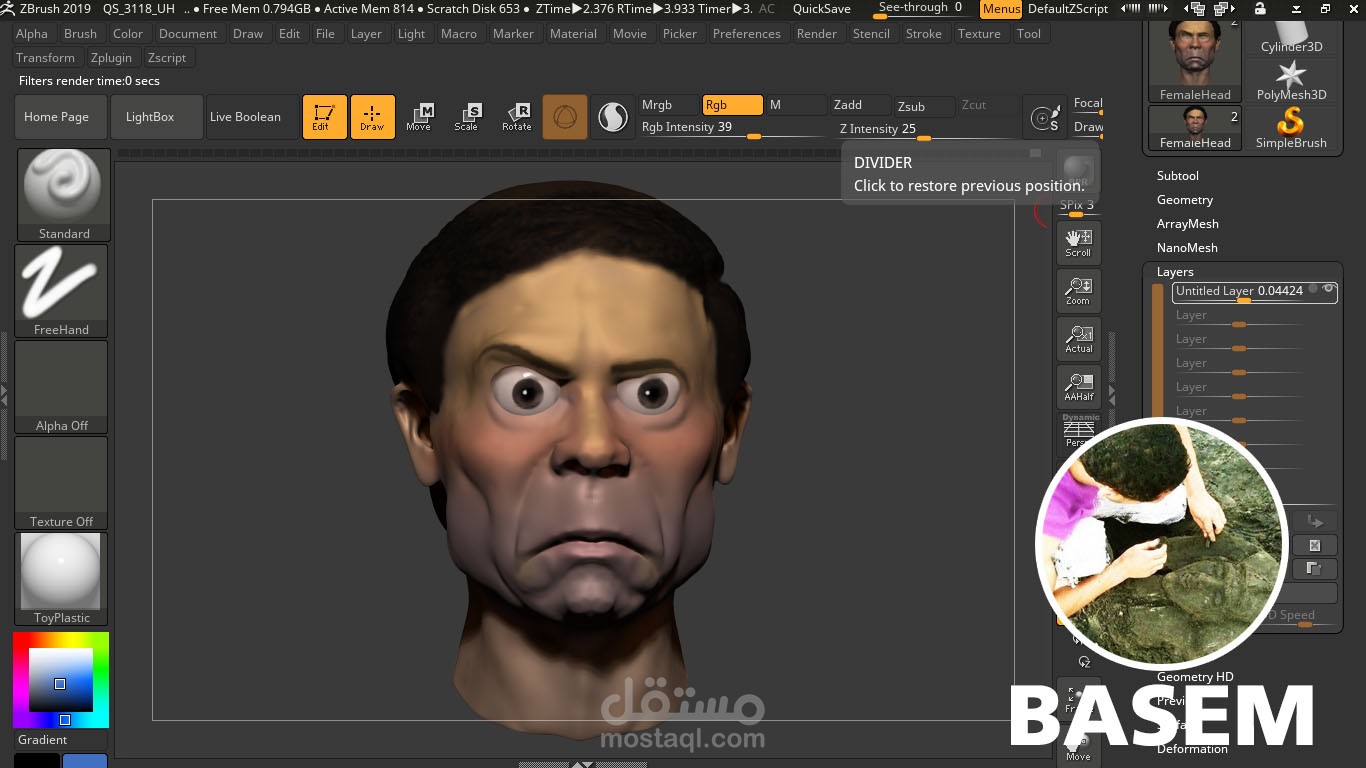The height and width of the screenshot is (768, 1366).
Task: Select the SimpleBrush tool
Action: pos(1291,129)
